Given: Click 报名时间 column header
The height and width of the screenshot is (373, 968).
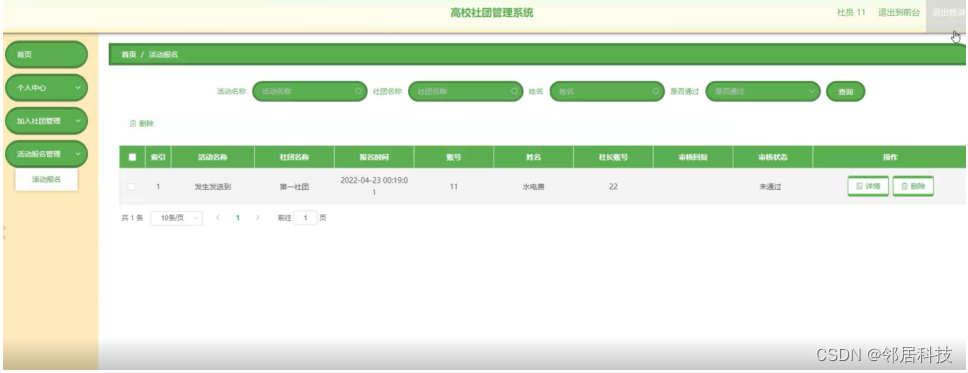Looking at the screenshot, I should pyautogui.click(x=374, y=157).
